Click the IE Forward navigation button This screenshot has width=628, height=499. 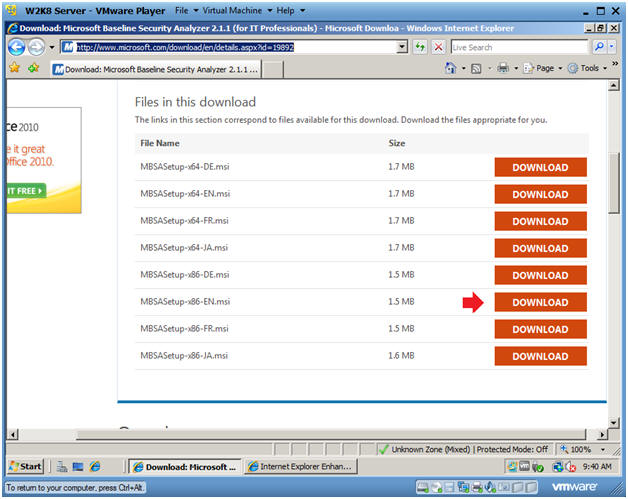tap(36, 47)
